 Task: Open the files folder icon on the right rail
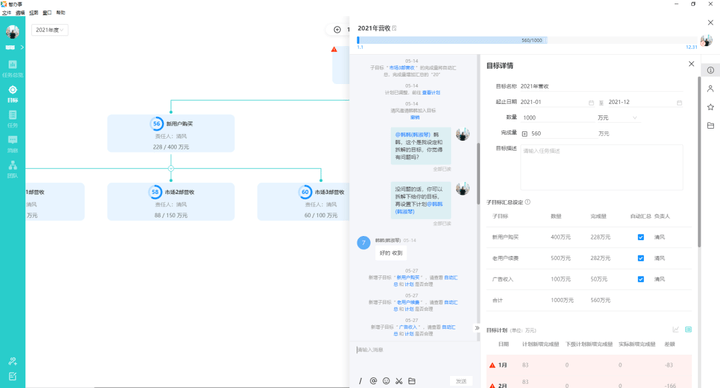(x=710, y=125)
